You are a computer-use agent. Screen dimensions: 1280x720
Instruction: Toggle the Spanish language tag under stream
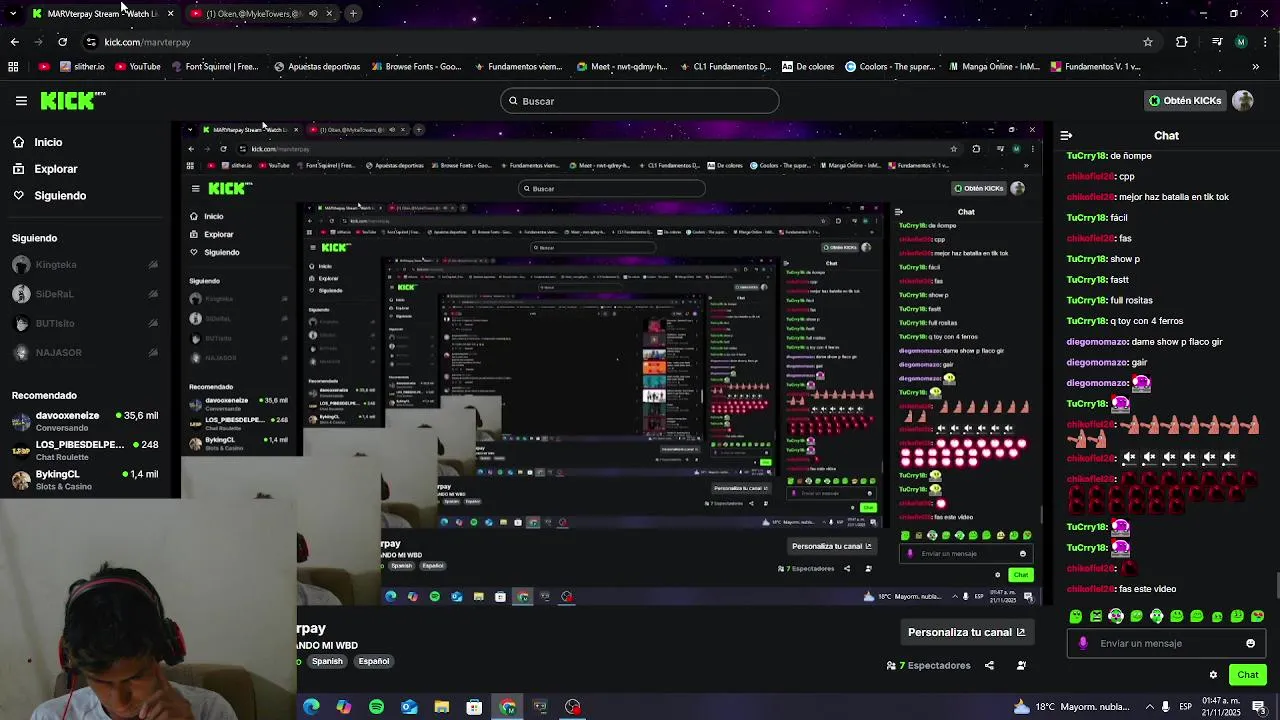(x=327, y=661)
